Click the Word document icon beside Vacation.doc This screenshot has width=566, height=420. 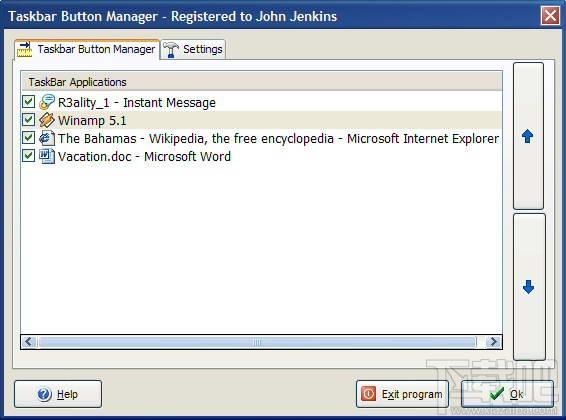(47, 156)
